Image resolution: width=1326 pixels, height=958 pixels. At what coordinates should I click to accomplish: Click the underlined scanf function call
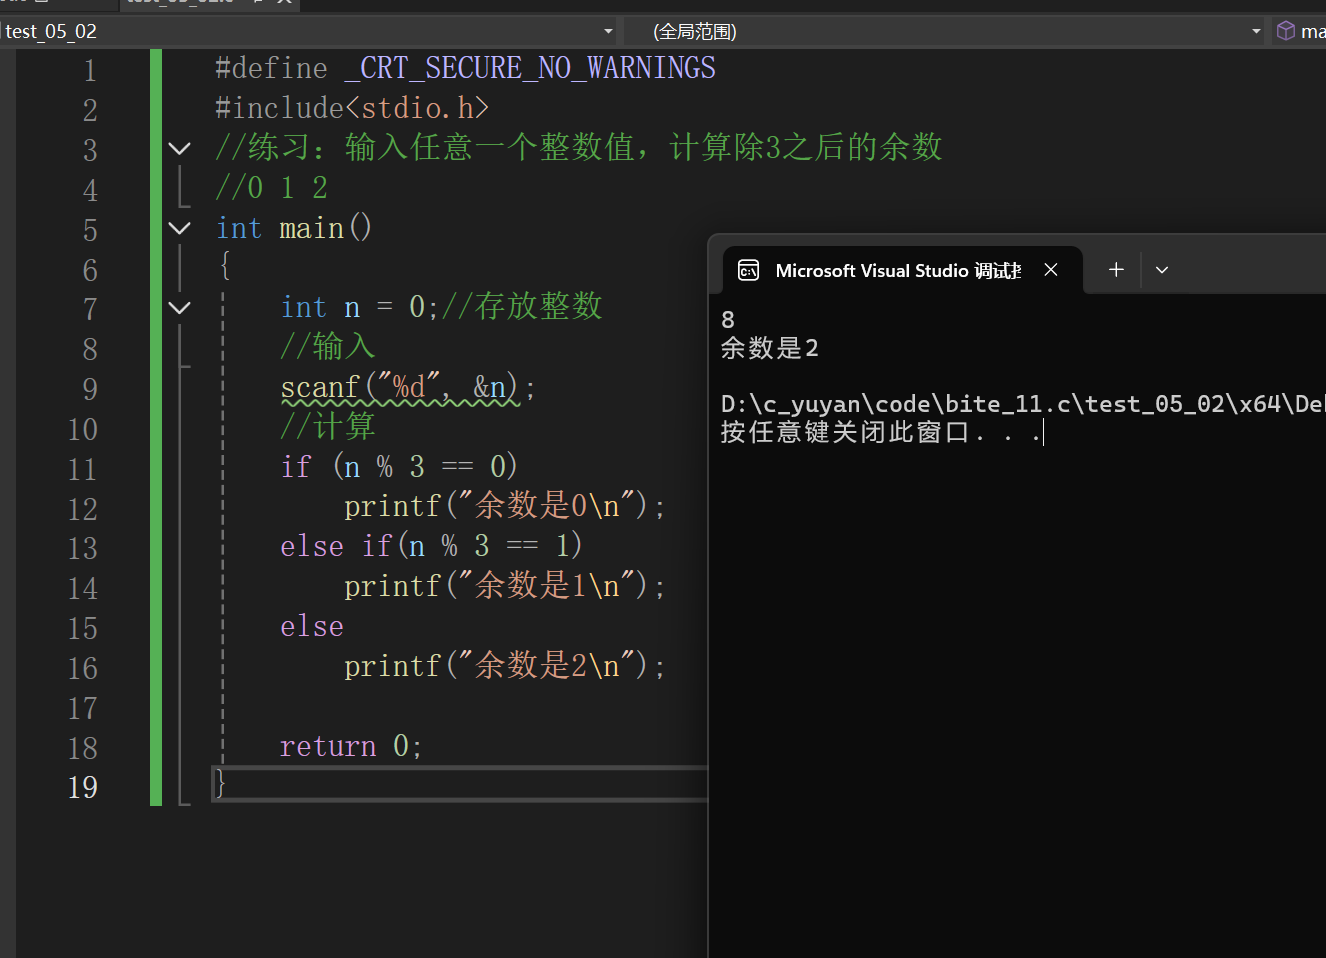320,387
